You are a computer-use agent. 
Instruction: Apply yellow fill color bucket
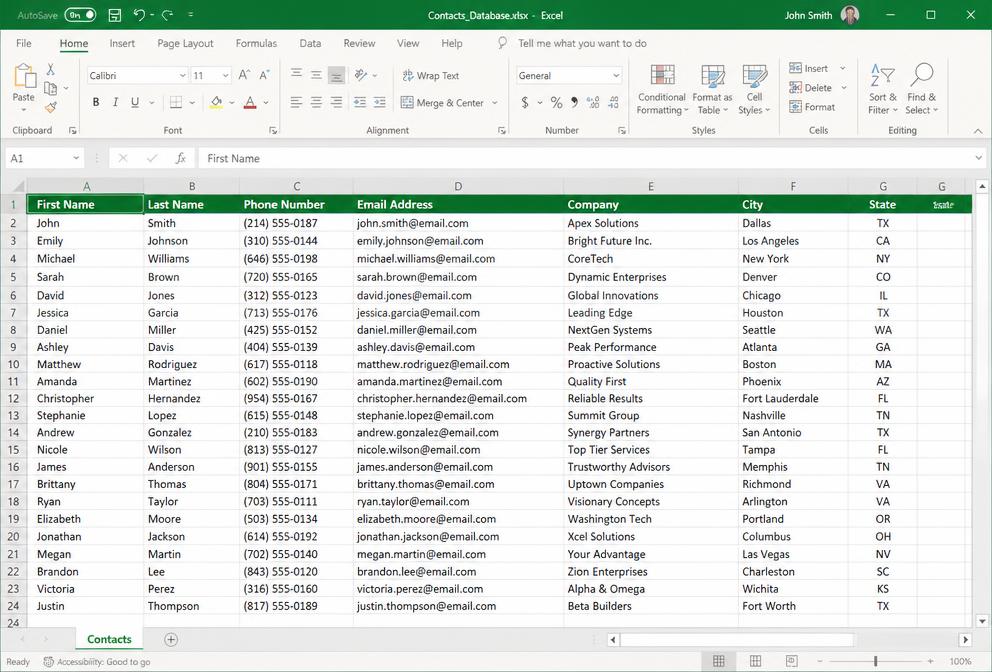click(x=216, y=102)
